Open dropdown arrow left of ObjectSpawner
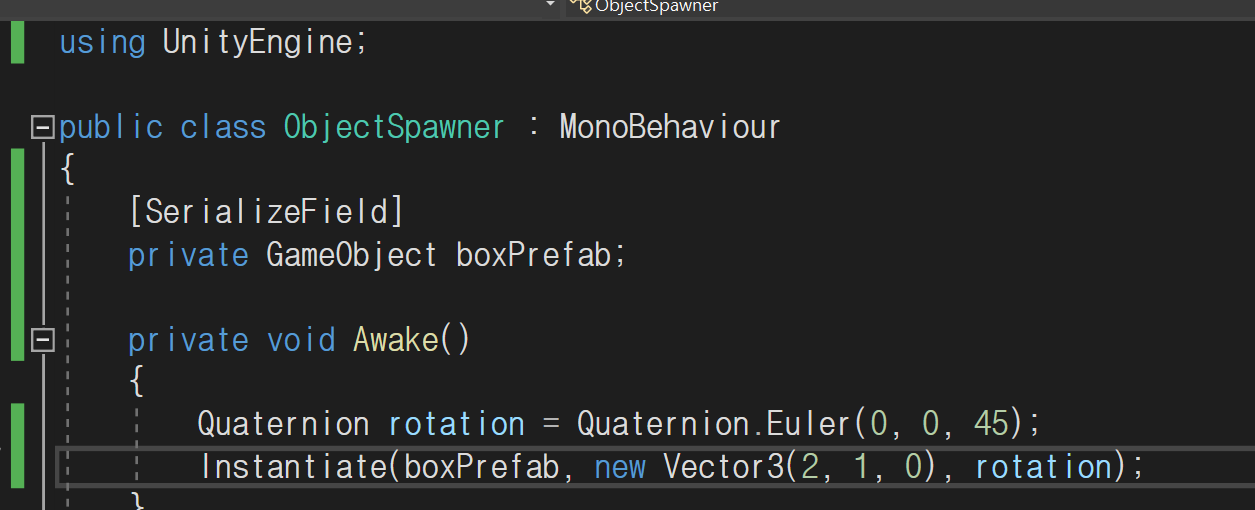 pyautogui.click(x=550, y=5)
